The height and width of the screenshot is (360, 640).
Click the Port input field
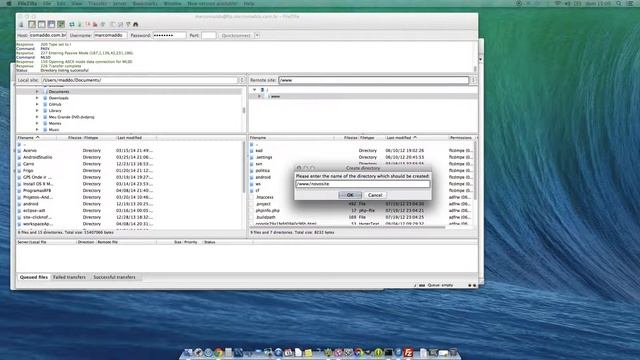click(209, 36)
